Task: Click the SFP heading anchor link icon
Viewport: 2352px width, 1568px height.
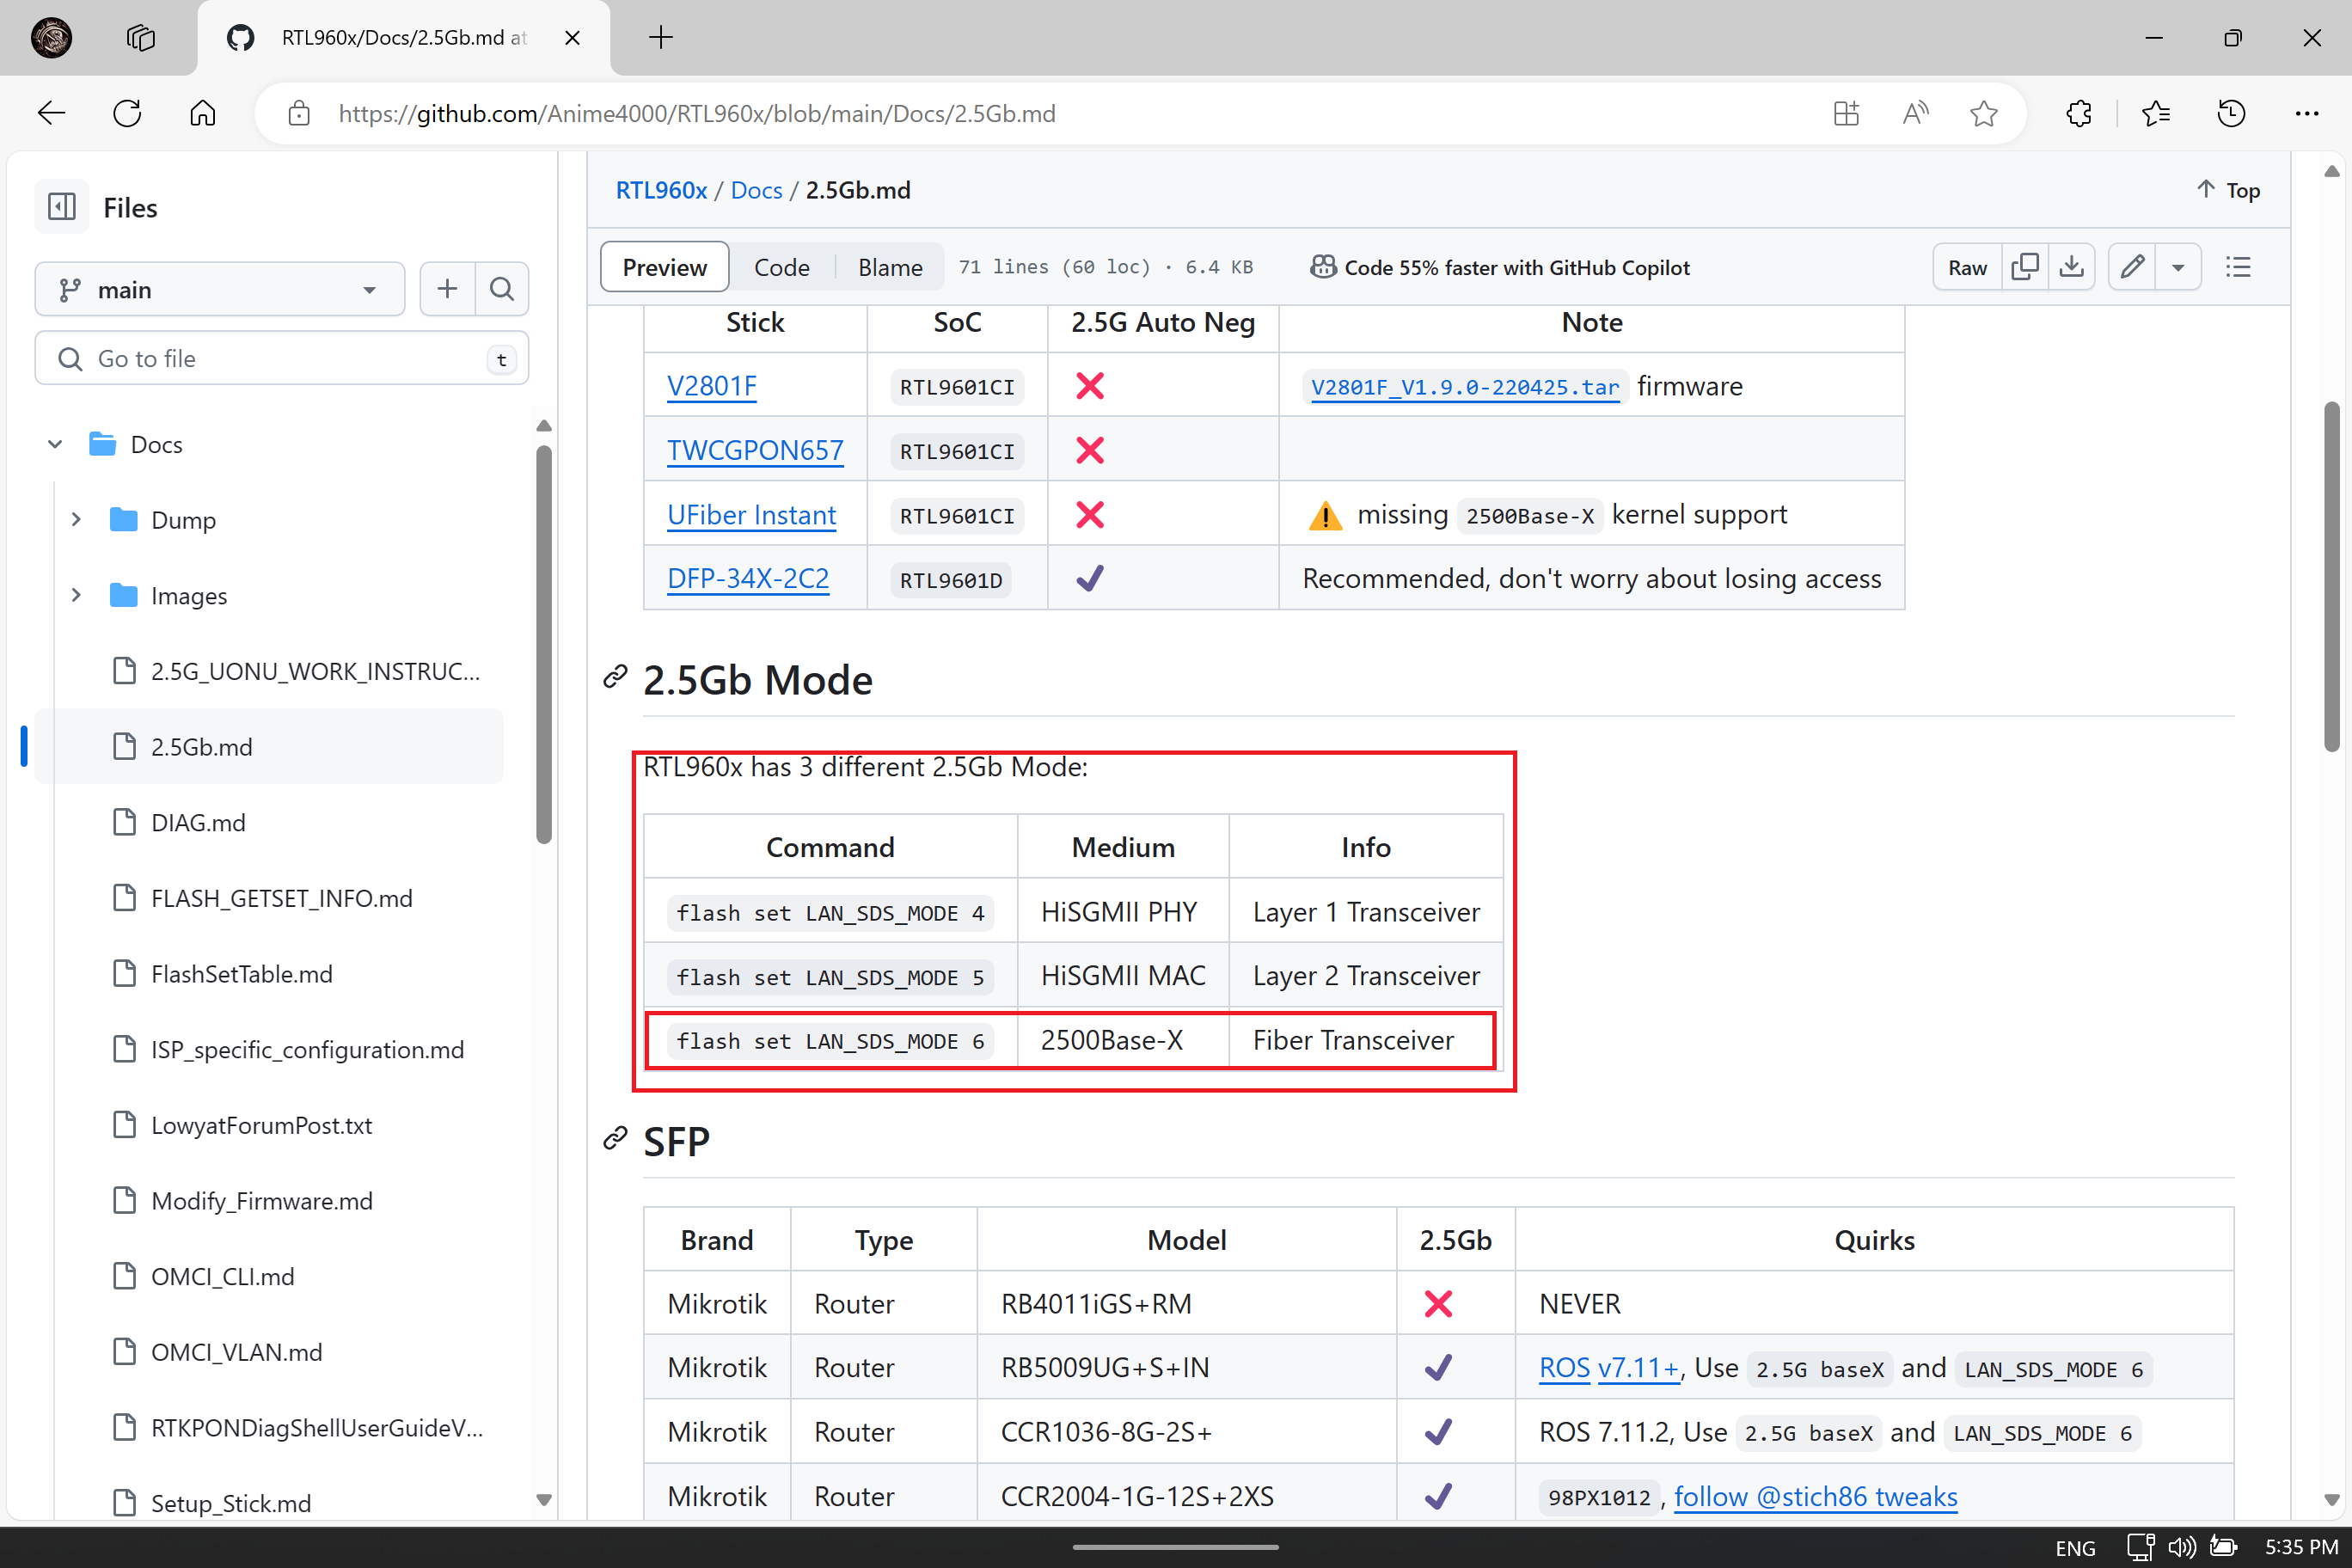Action: [x=615, y=1139]
